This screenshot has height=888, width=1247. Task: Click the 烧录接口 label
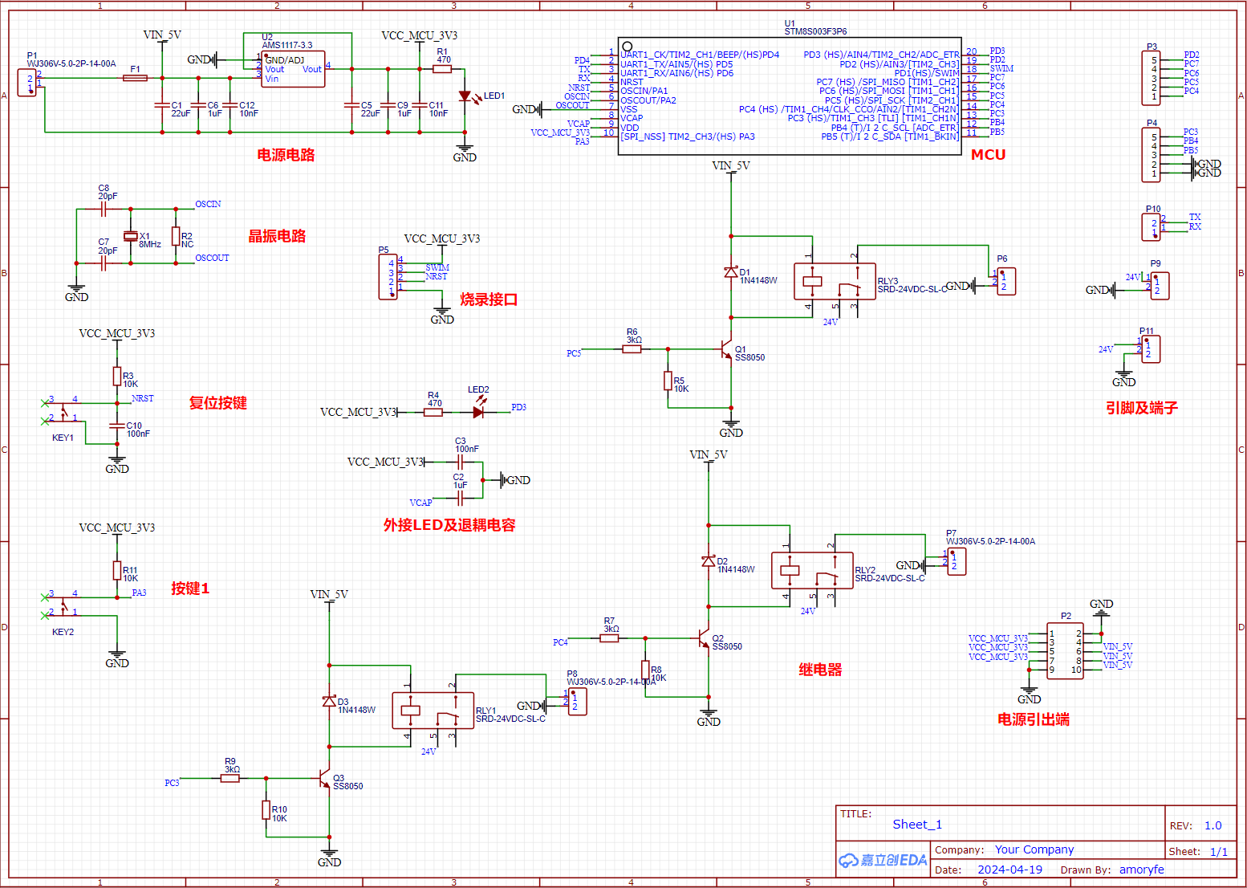489,299
